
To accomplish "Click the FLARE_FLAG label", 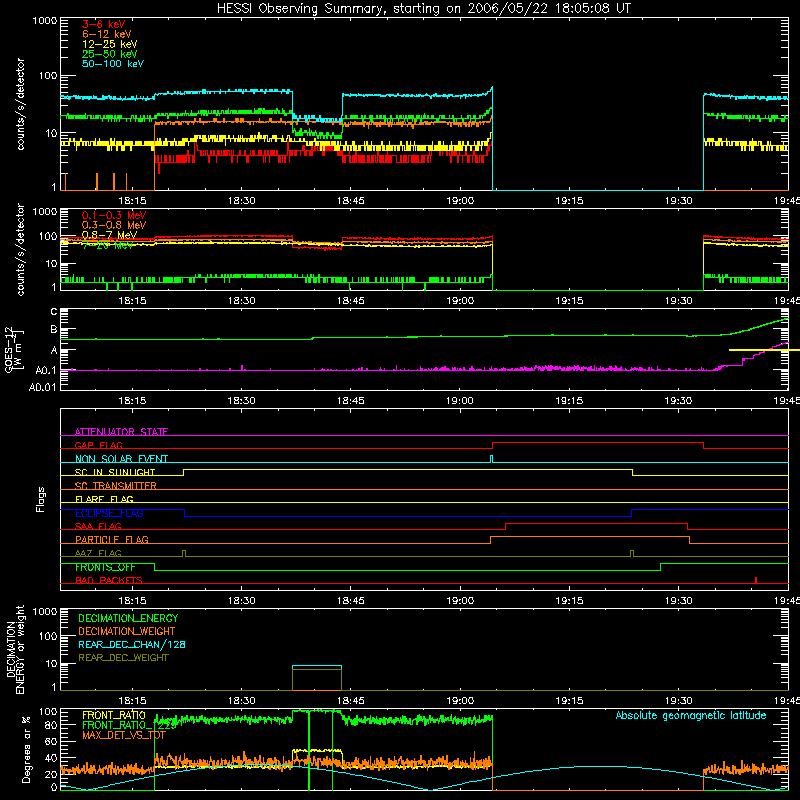I will pyautogui.click(x=104, y=499).
